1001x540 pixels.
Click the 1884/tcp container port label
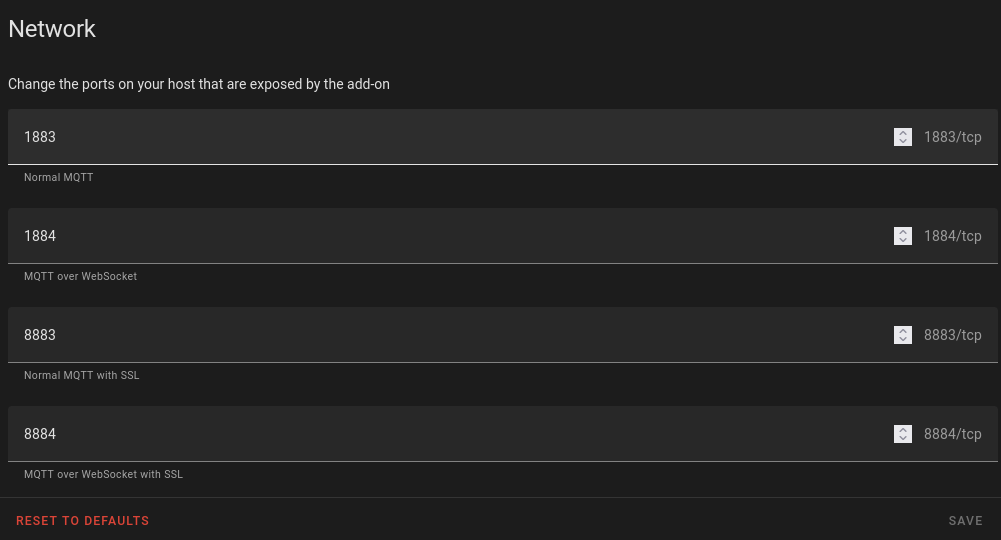(952, 236)
